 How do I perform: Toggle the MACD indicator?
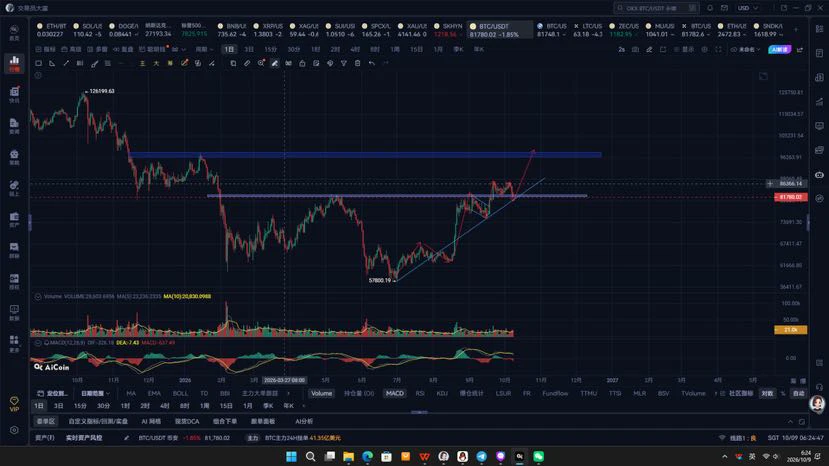click(394, 393)
